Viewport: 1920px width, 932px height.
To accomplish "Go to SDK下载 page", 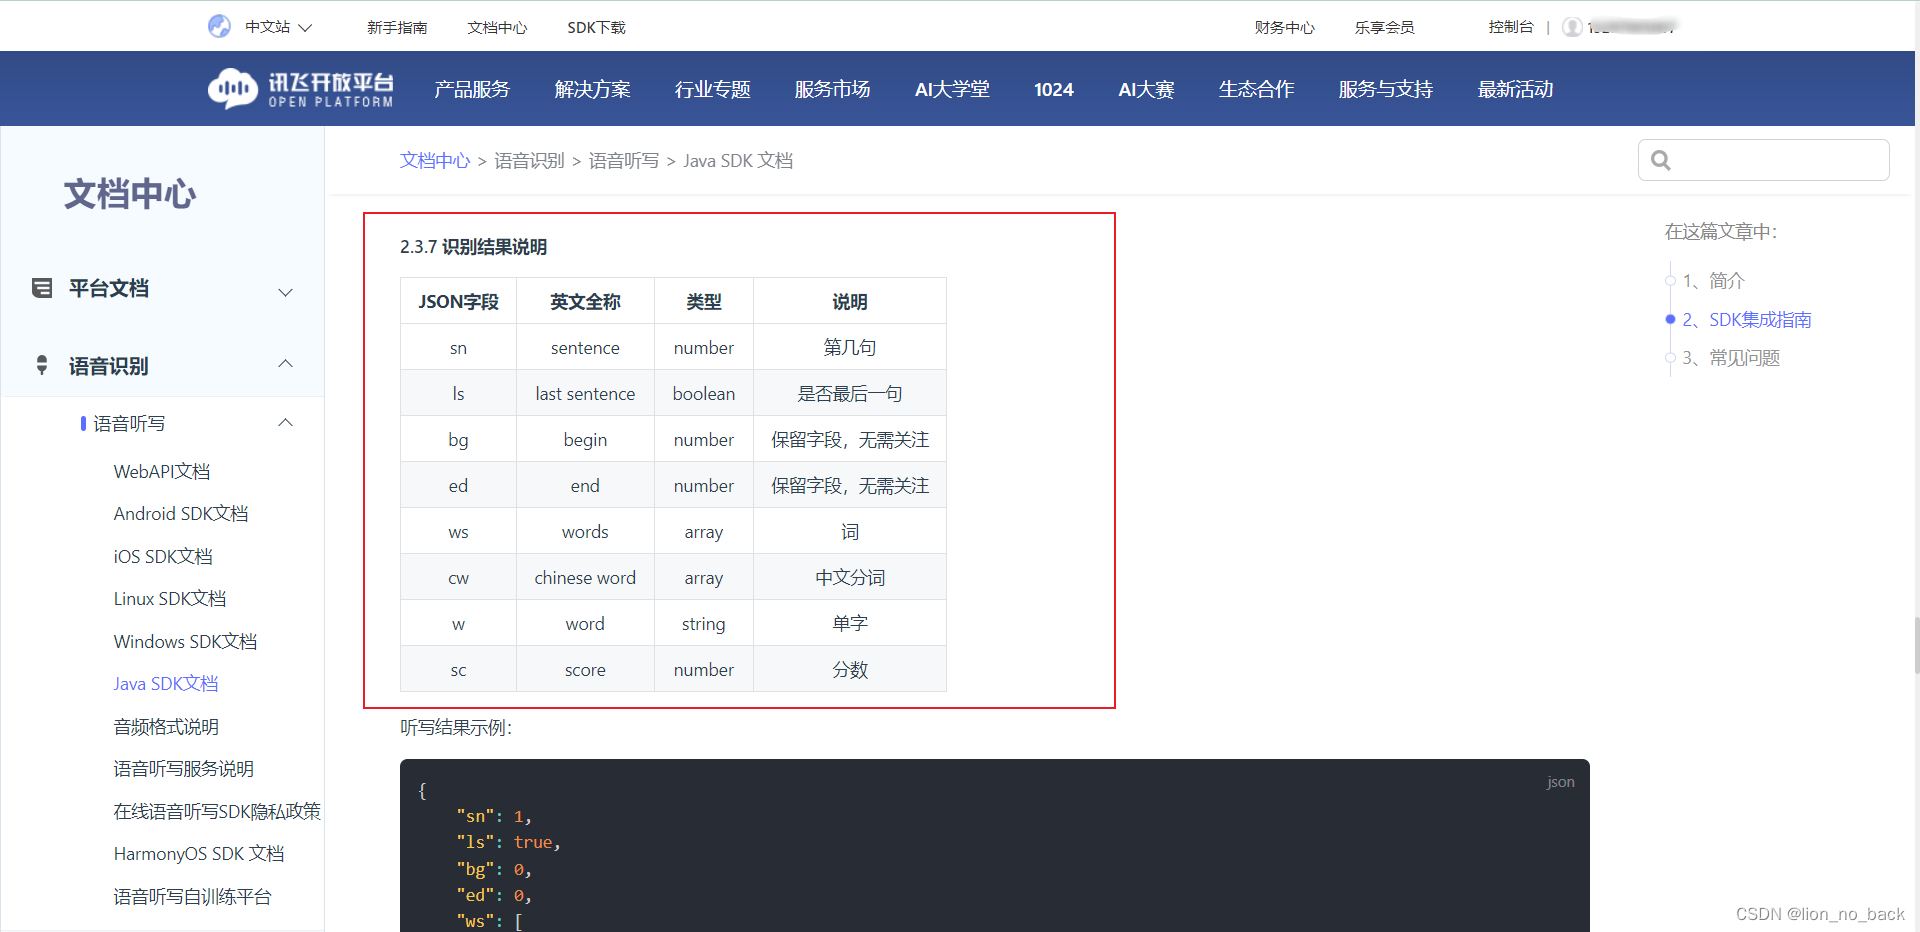I will click(596, 27).
